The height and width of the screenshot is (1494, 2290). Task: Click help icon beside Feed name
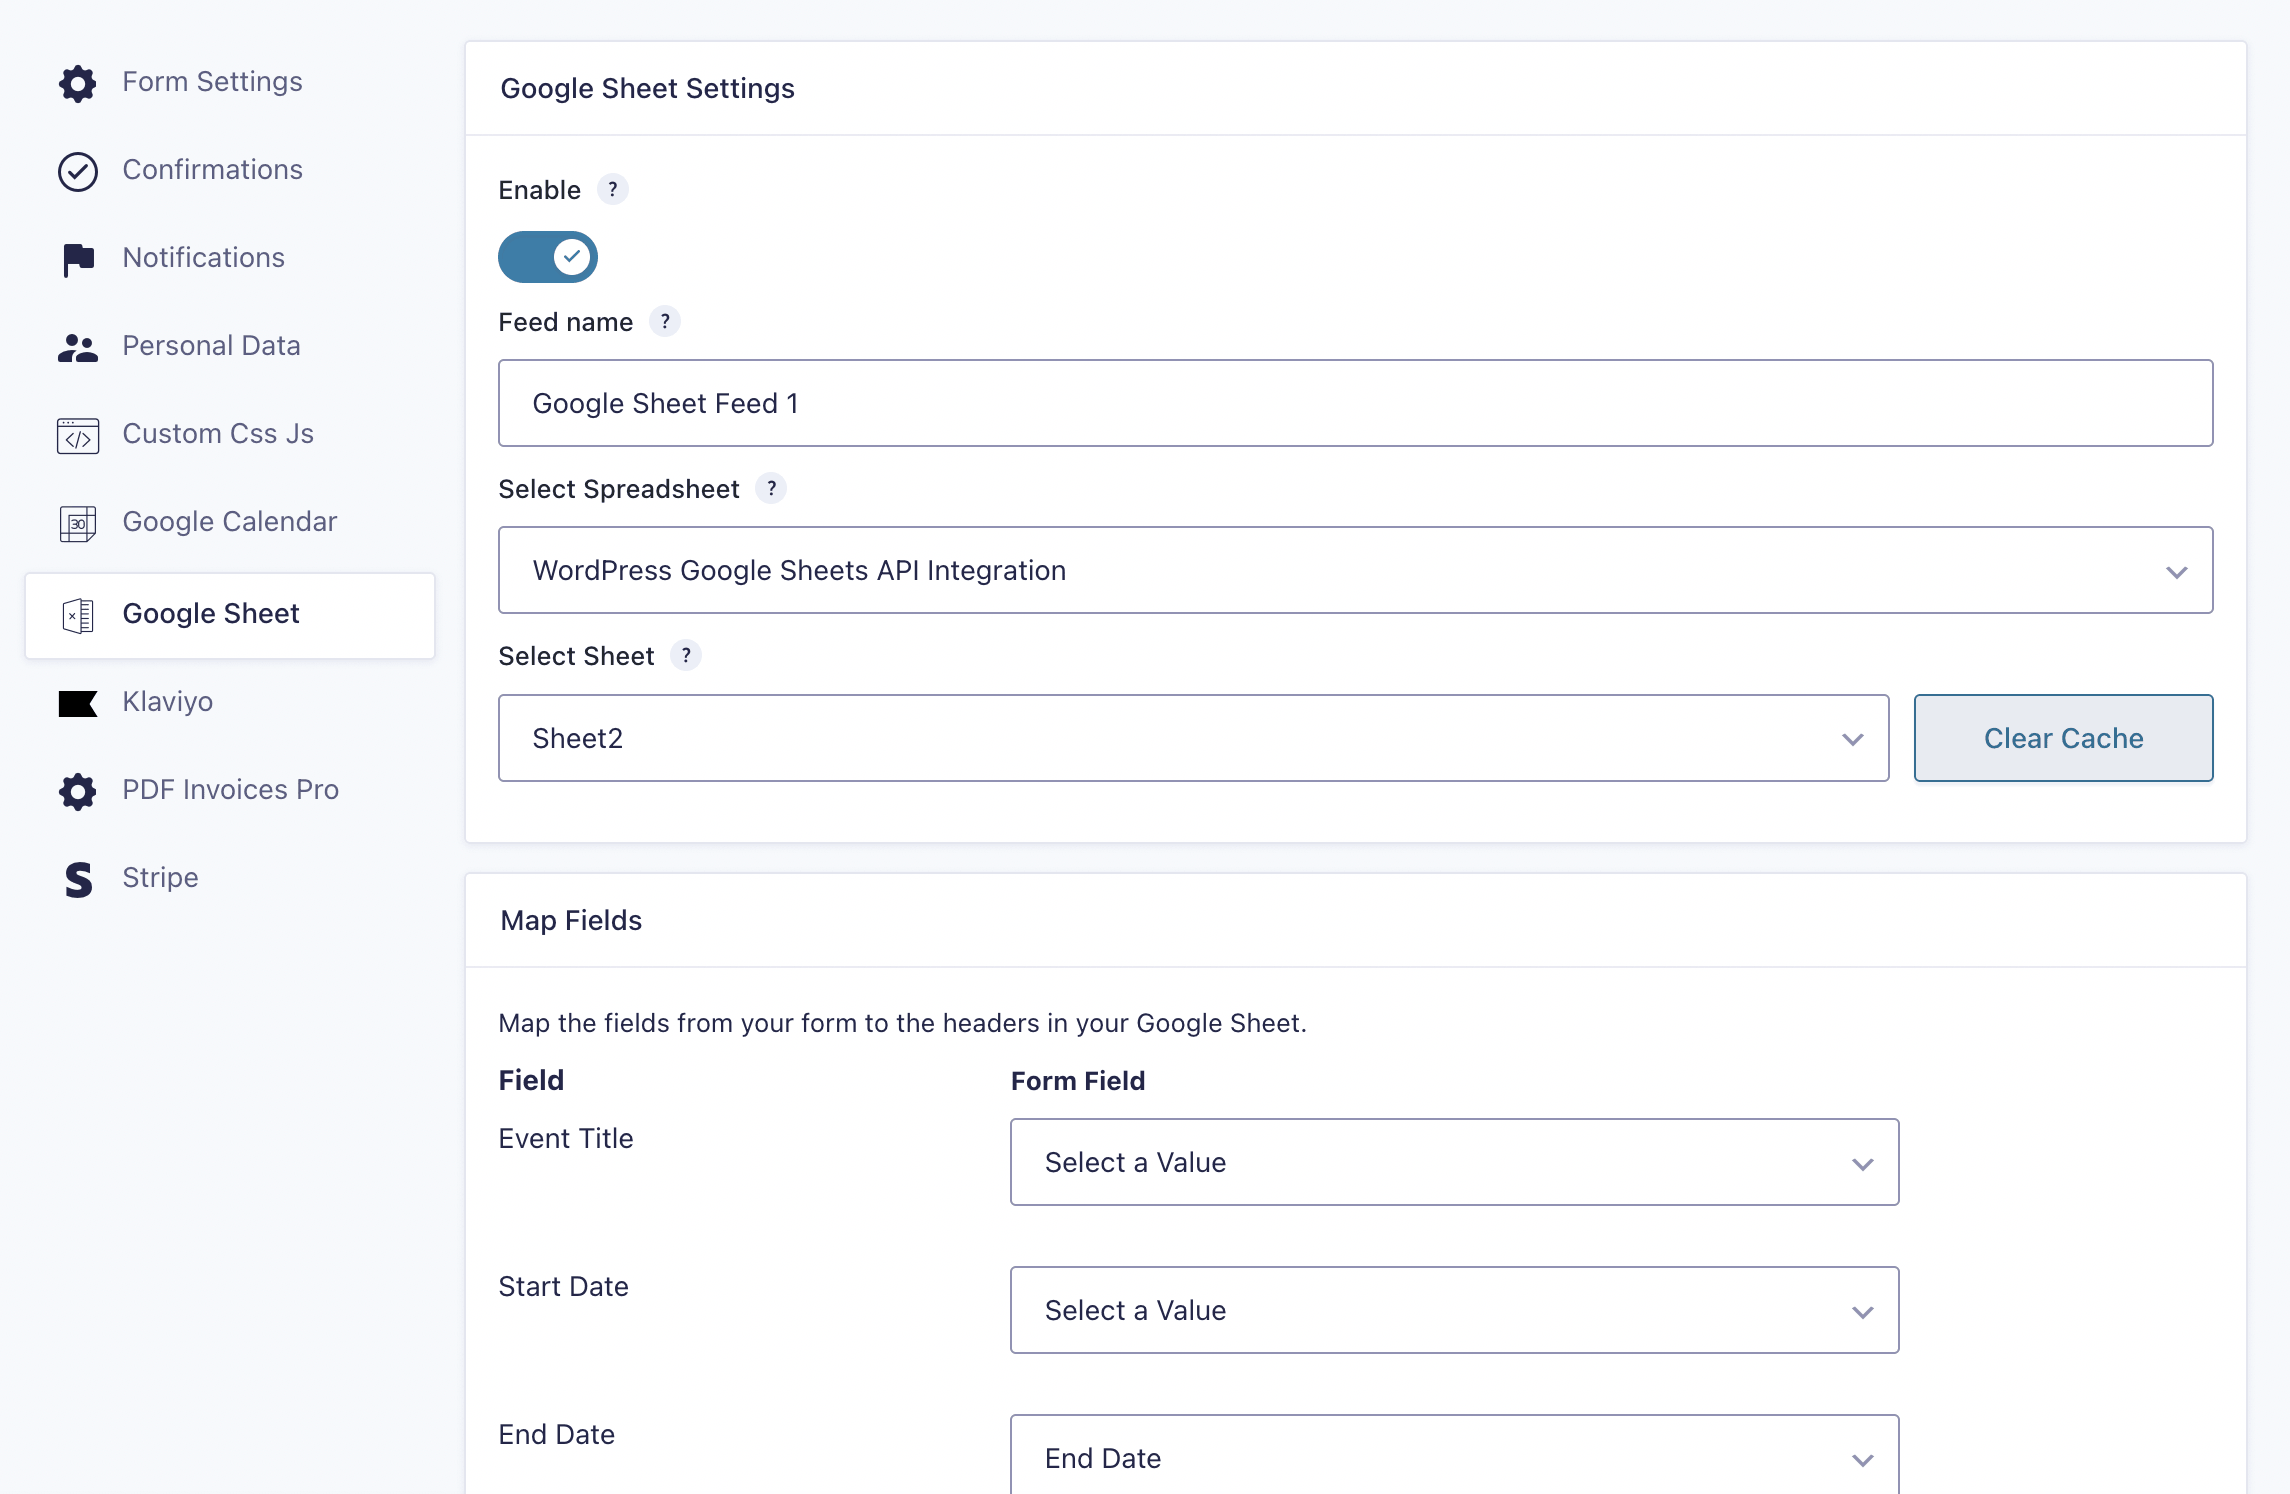664,321
